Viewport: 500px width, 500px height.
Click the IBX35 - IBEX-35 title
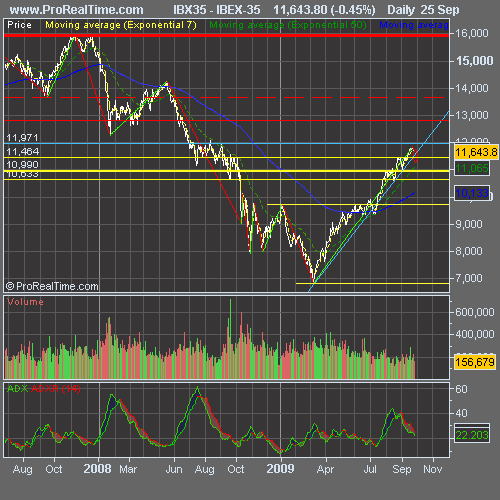click(217, 10)
